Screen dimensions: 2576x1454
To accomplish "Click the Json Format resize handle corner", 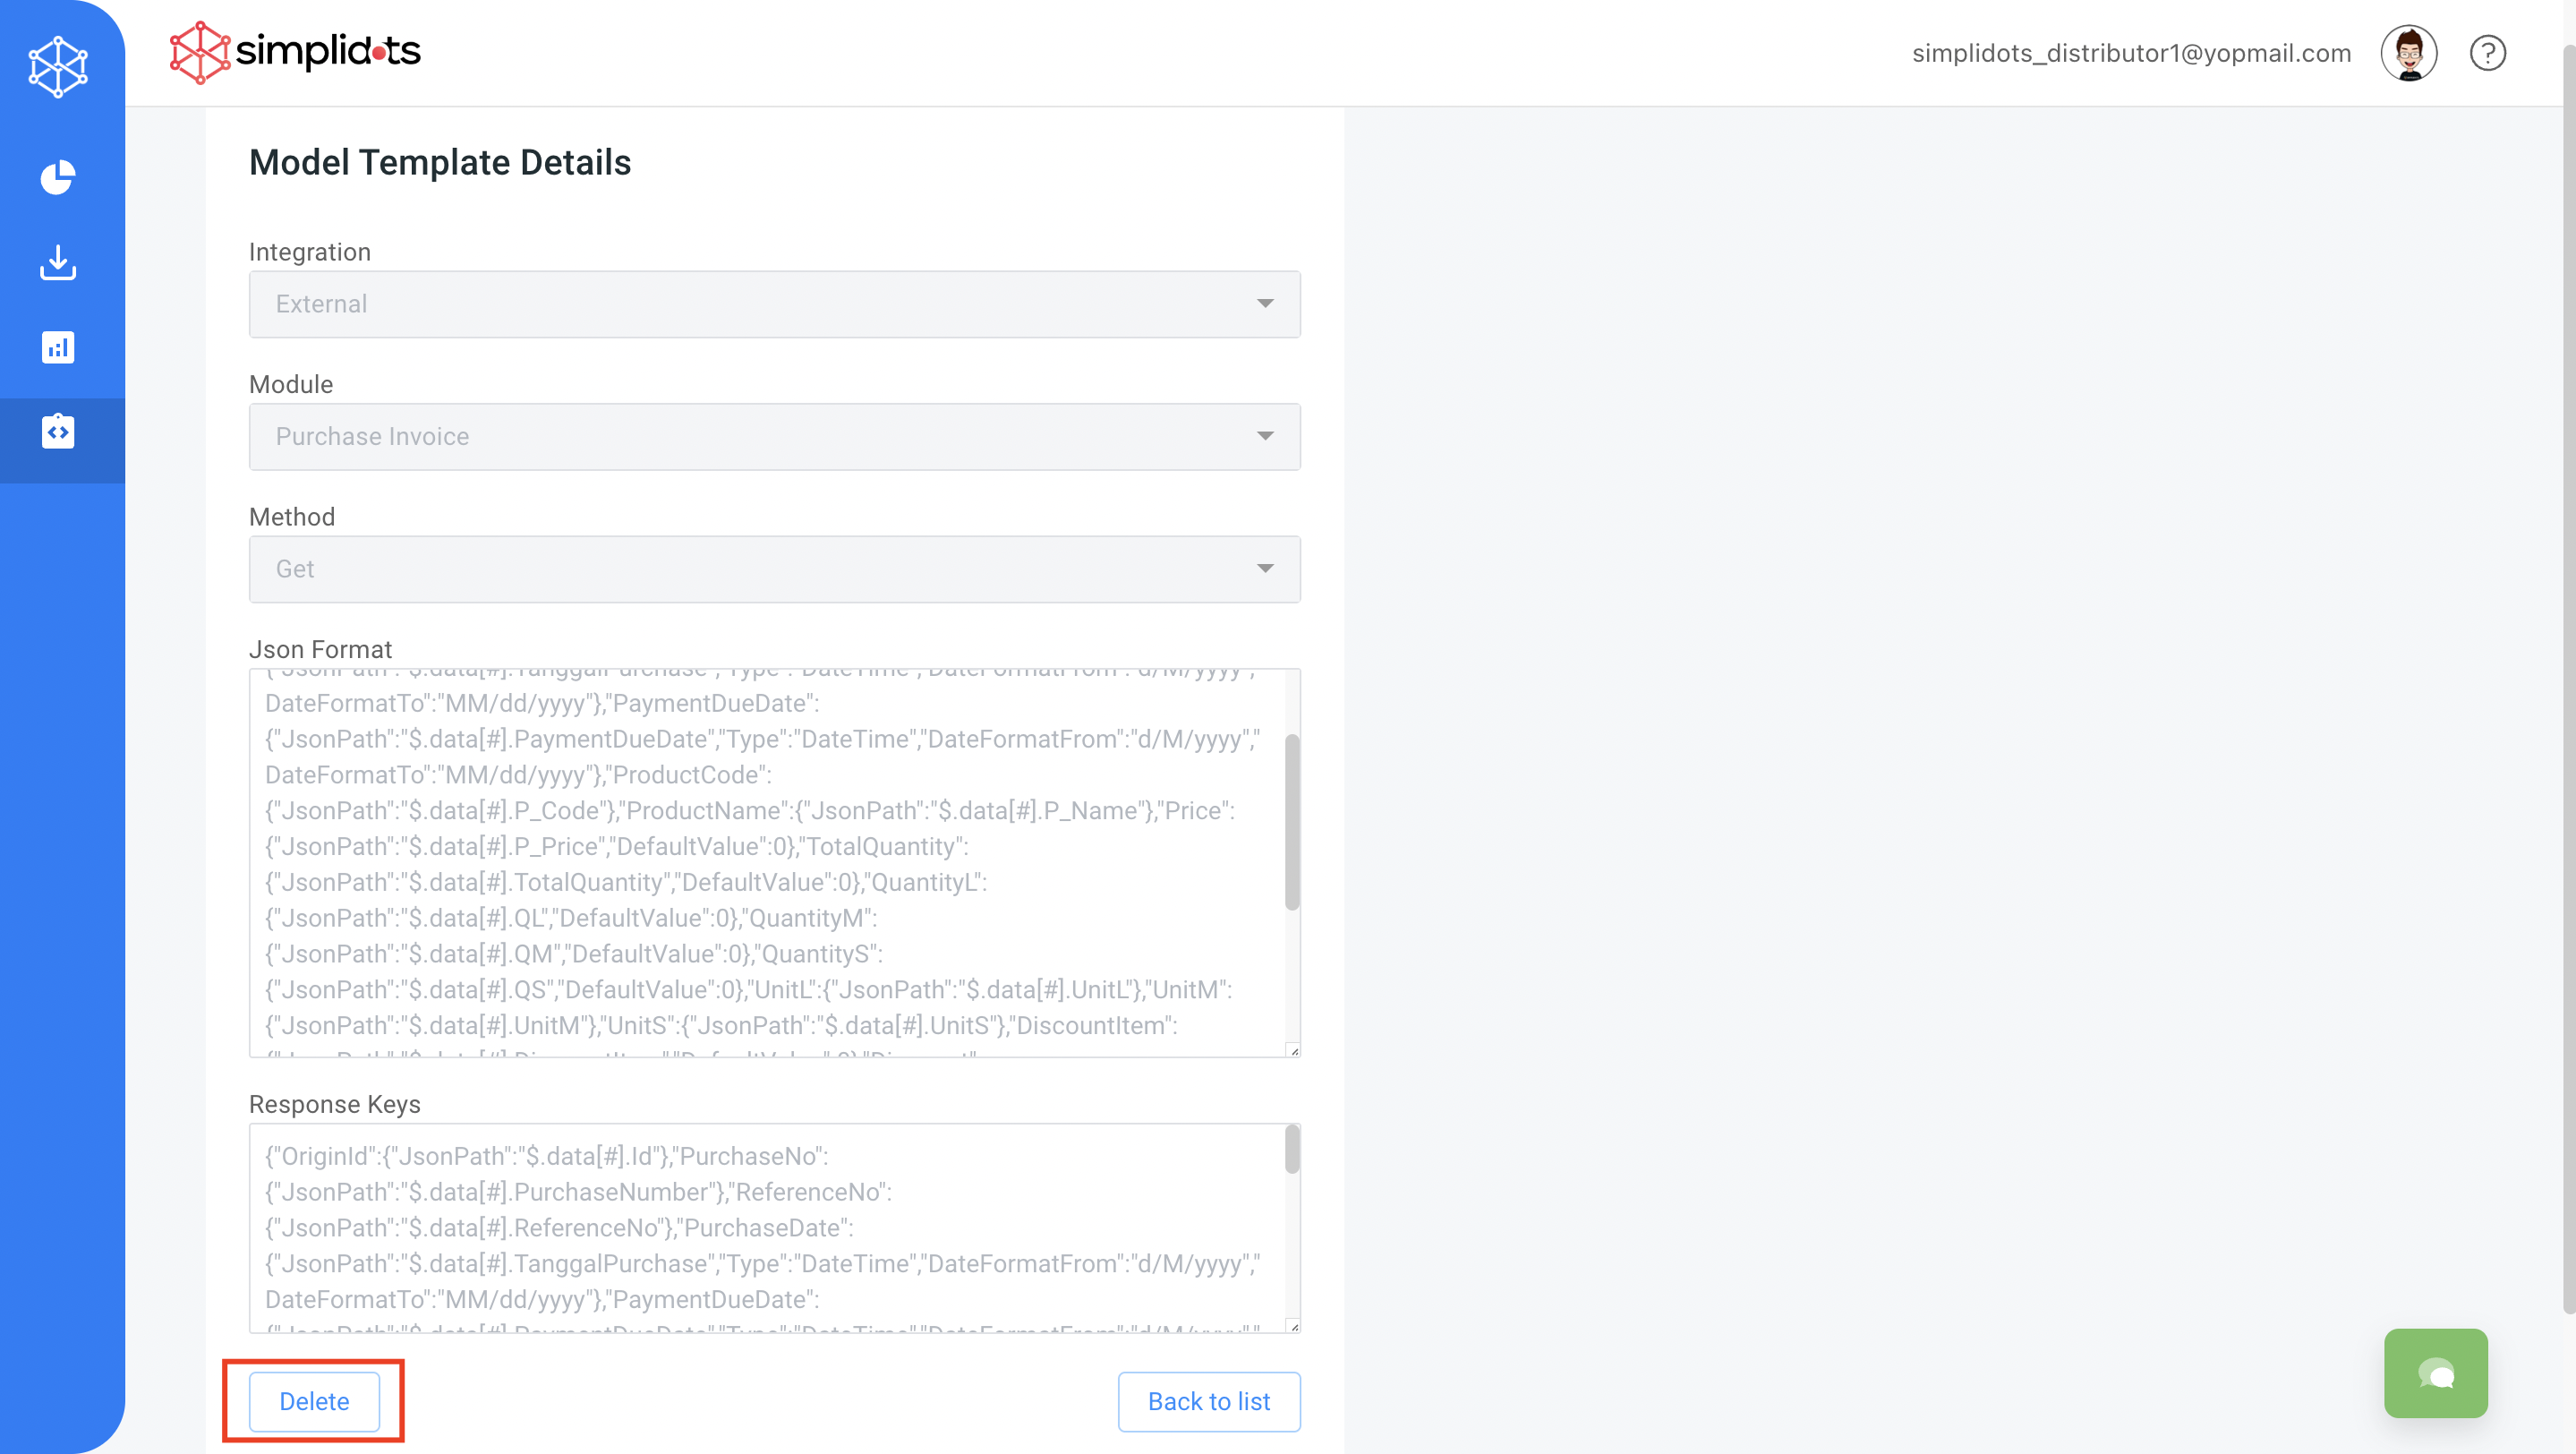I will pyautogui.click(x=1293, y=1050).
